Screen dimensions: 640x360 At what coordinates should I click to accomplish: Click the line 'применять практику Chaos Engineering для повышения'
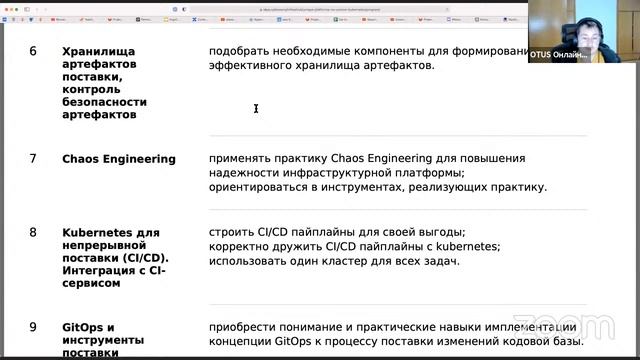point(367,158)
